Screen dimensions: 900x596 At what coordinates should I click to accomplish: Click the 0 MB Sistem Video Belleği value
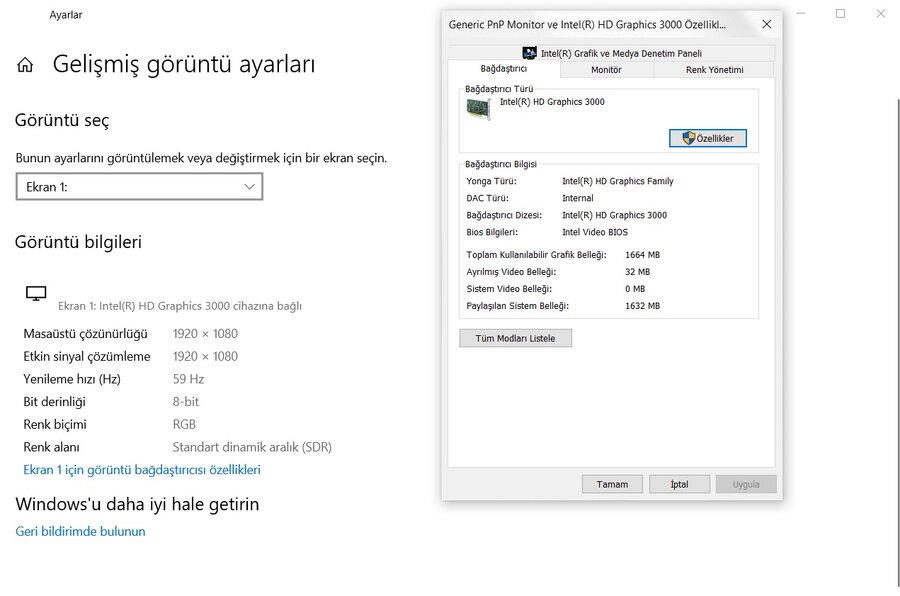point(635,289)
